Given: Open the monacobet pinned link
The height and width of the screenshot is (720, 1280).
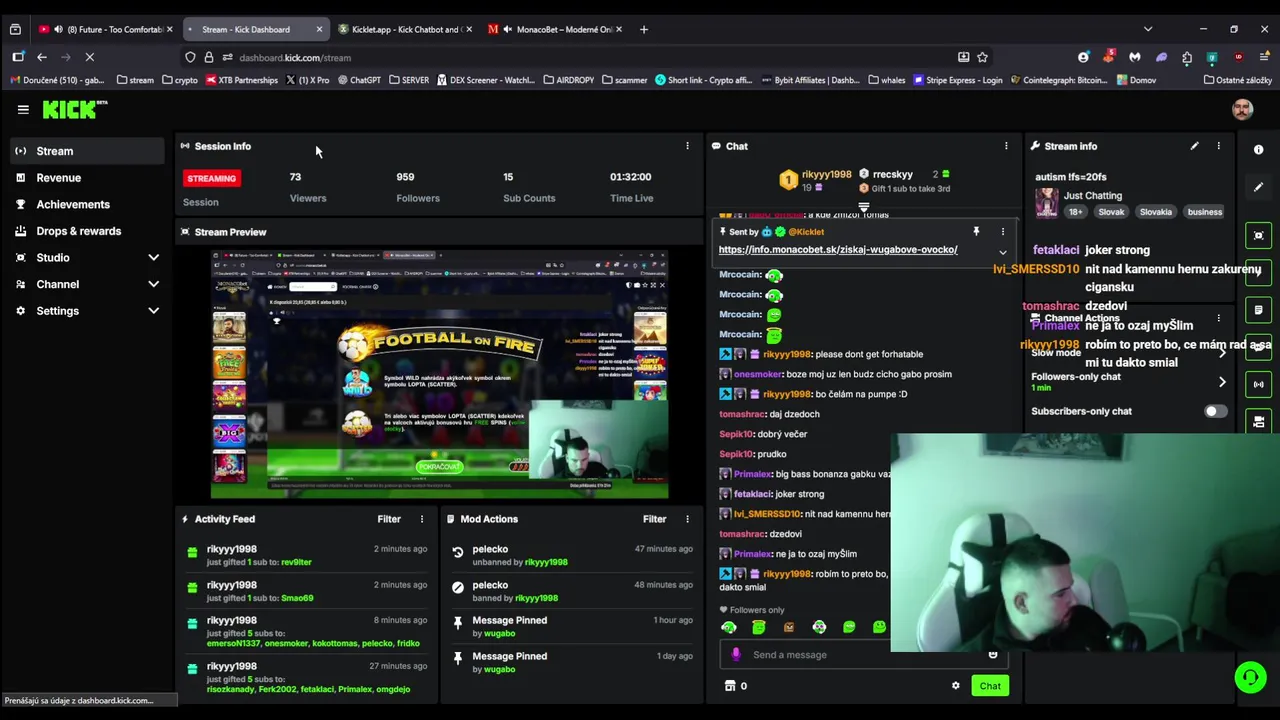Looking at the screenshot, I should click(838, 250).
